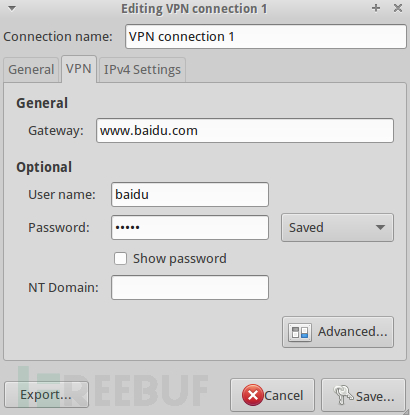Click the red X icon on Cancel
The image size is (410, 415).
(x=253, y=395)
